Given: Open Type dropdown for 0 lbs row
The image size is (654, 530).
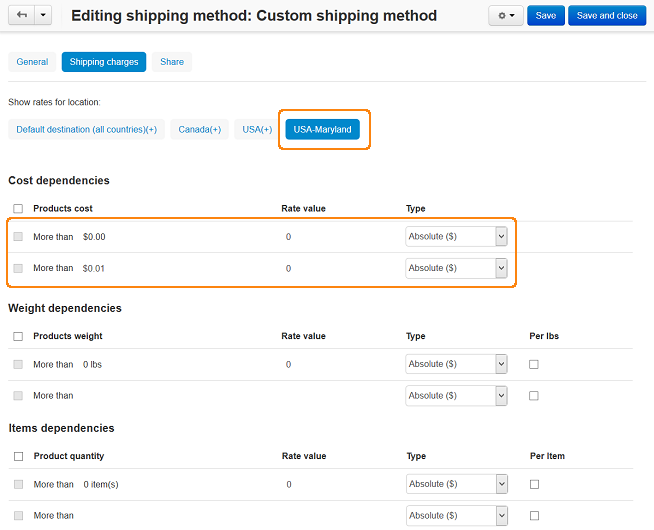Looking at the screenshot, I should (x=456, y=364).
